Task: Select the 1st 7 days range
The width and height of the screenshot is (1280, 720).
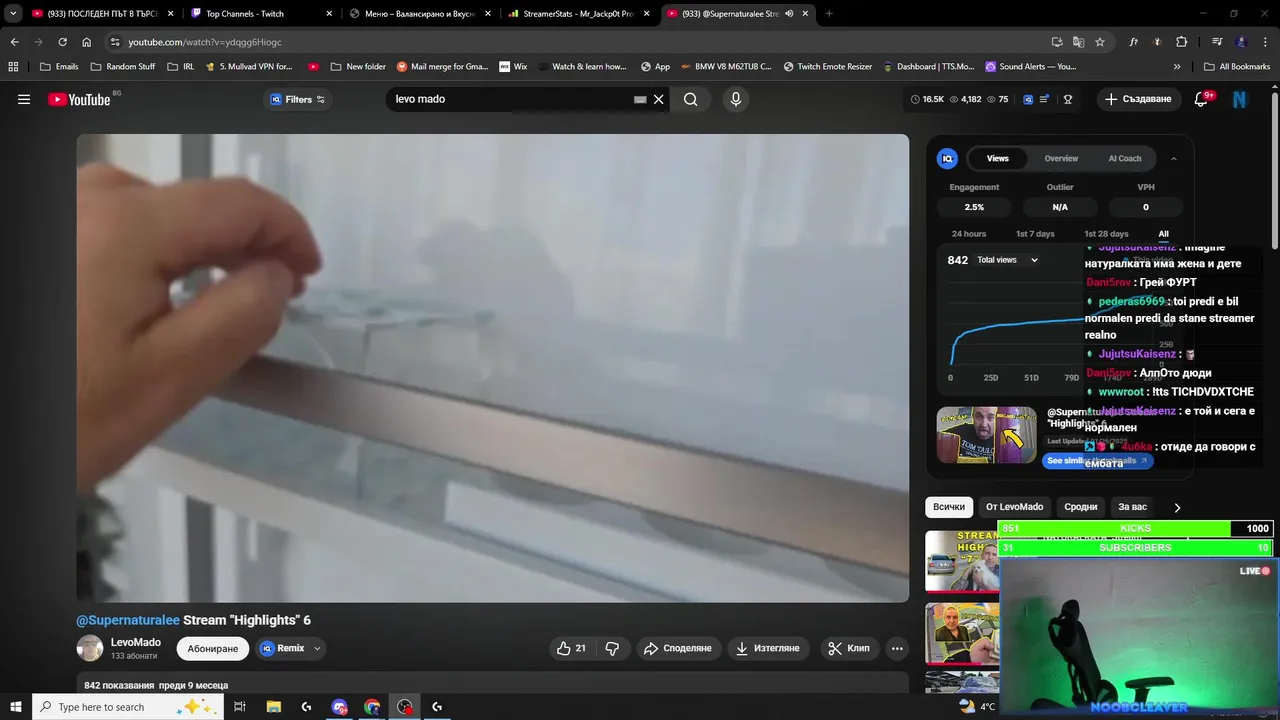Action: point(1035,234)
